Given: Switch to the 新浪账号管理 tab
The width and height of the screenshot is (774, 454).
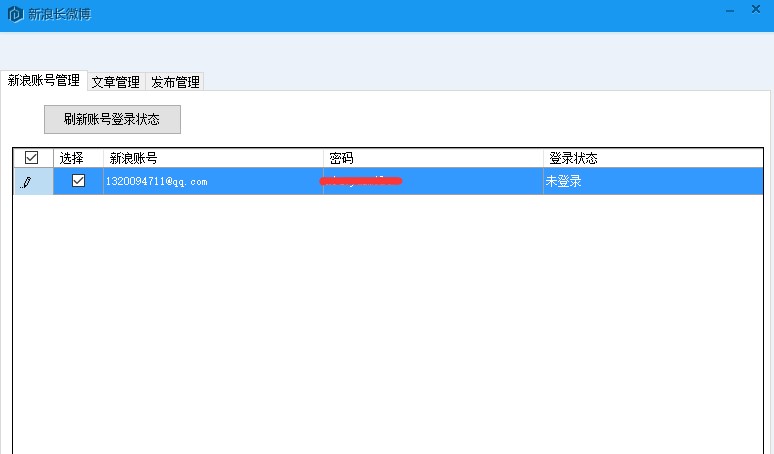Looking at the screenshot, I should pyautogui.click(x=44, y=80).
